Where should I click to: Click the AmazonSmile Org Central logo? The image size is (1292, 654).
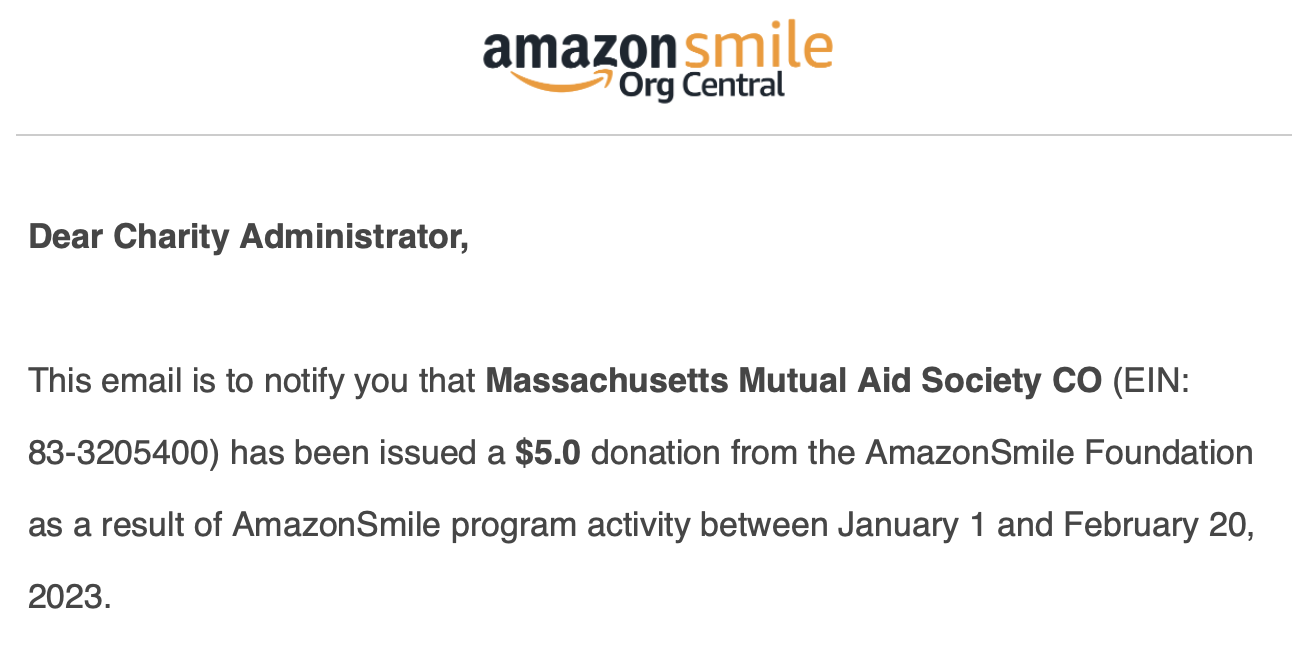point(656,63)
